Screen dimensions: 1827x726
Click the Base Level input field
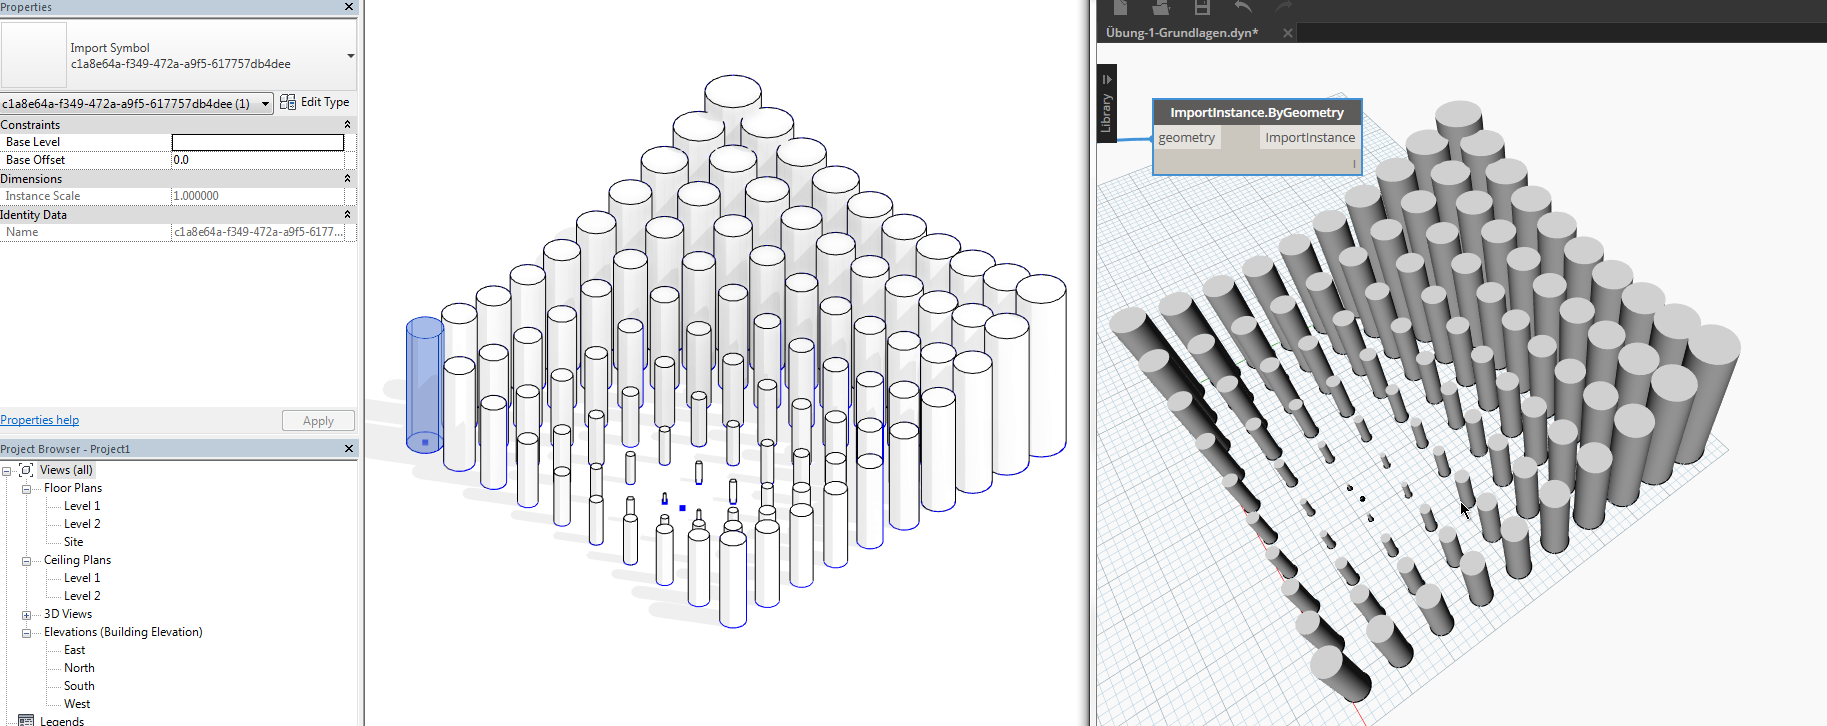click(x=257, y=143)
